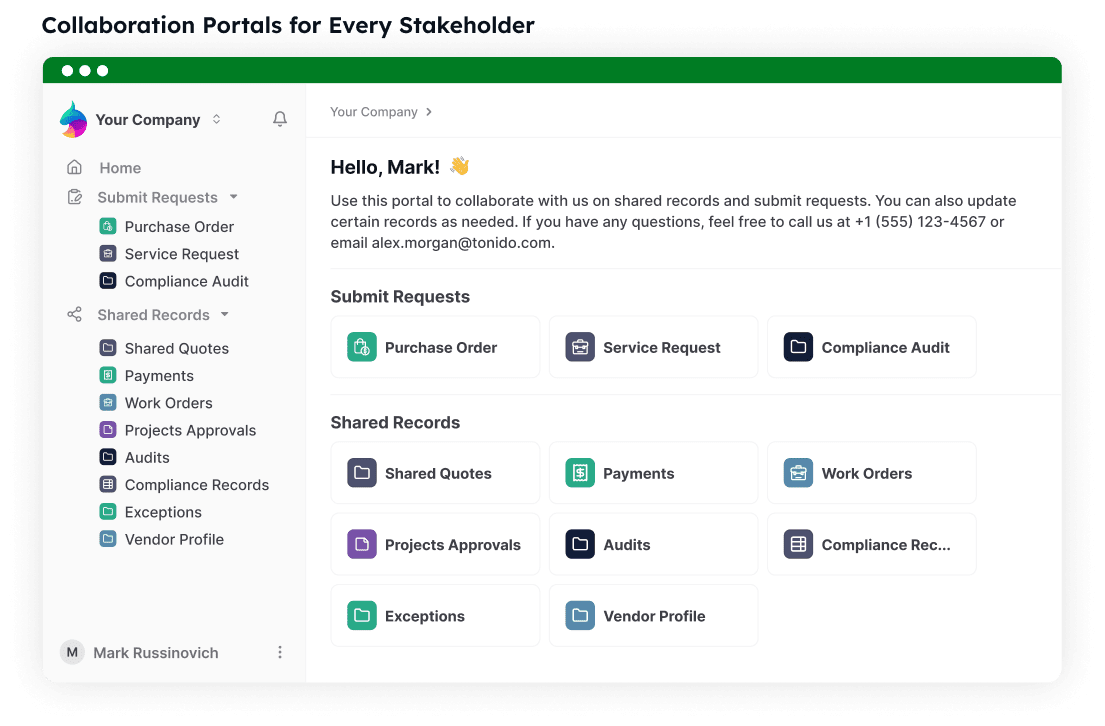Open the Compliance Audit request card
The width and height of the screenshot is (1105, 726).
tap(871, 347)
